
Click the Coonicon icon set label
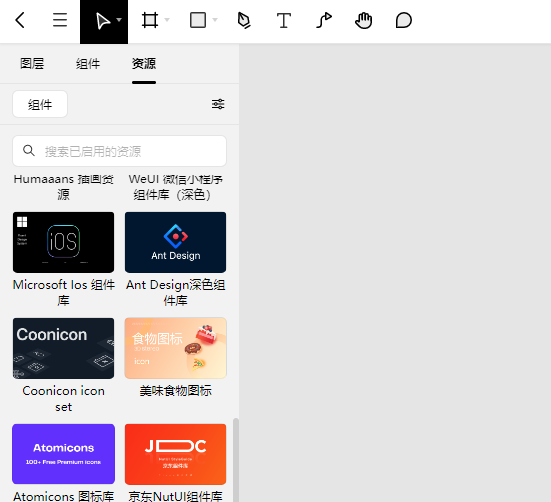point(64,399)
